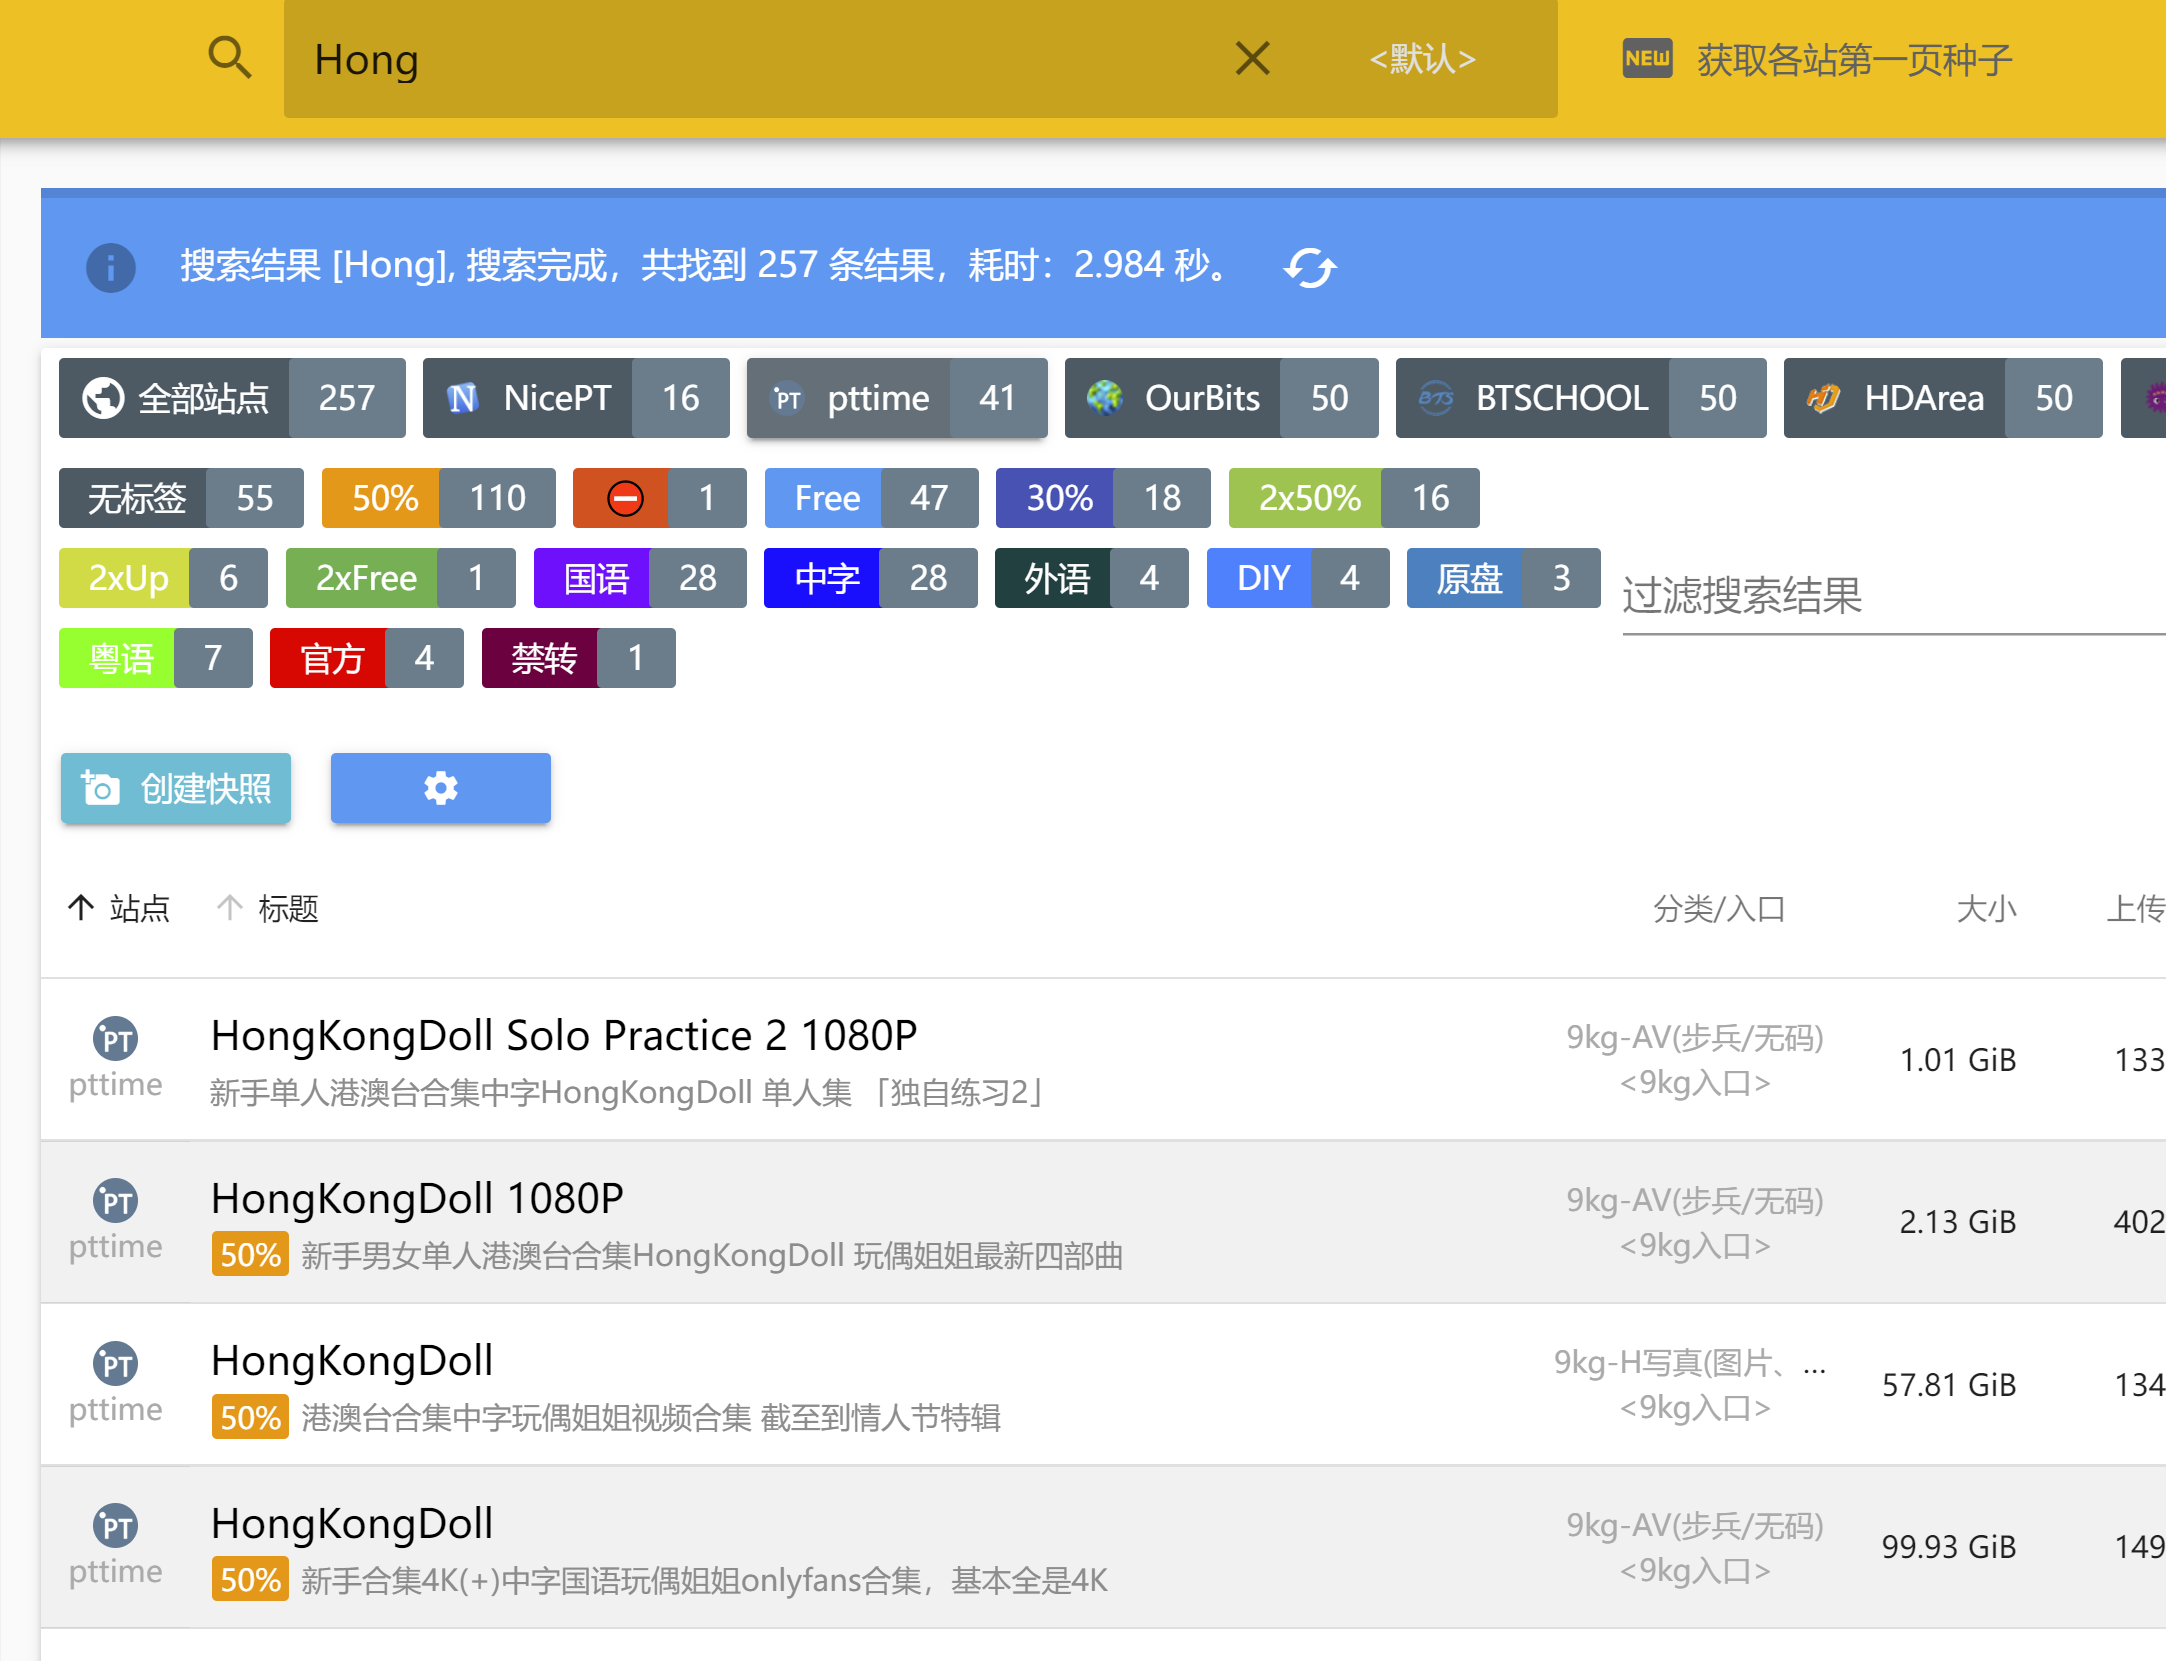Sort by site column arrow

(81, 908)
